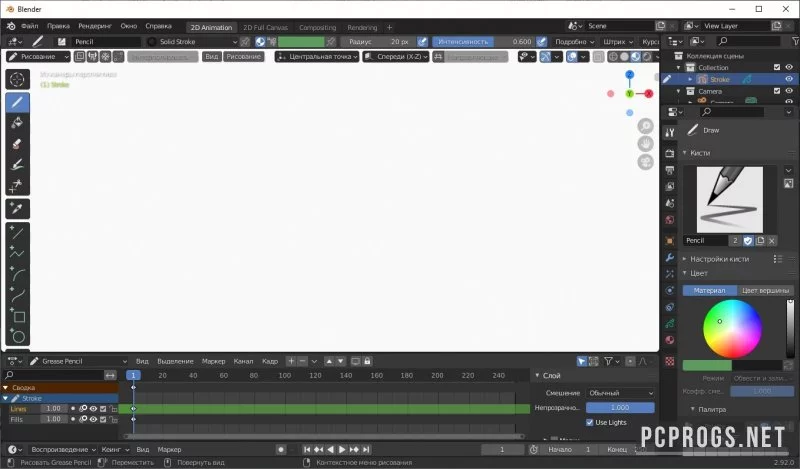Image resolution: width=800 pixels, height=469 pixels.
Task: Open the Рисование mode dropdown
Action: pos(38,57)
